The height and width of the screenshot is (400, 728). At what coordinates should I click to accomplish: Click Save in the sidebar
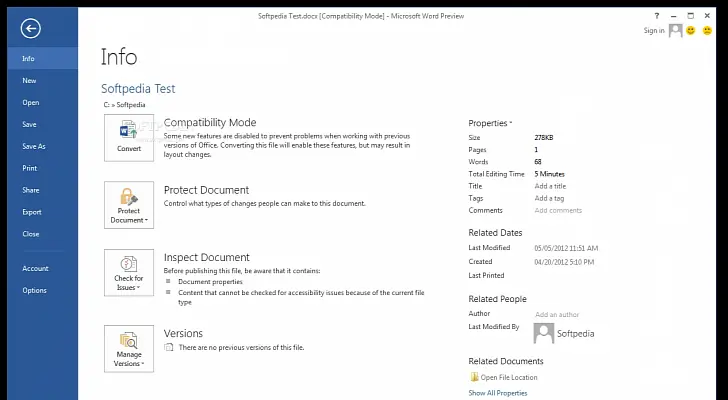click(43, 124)
